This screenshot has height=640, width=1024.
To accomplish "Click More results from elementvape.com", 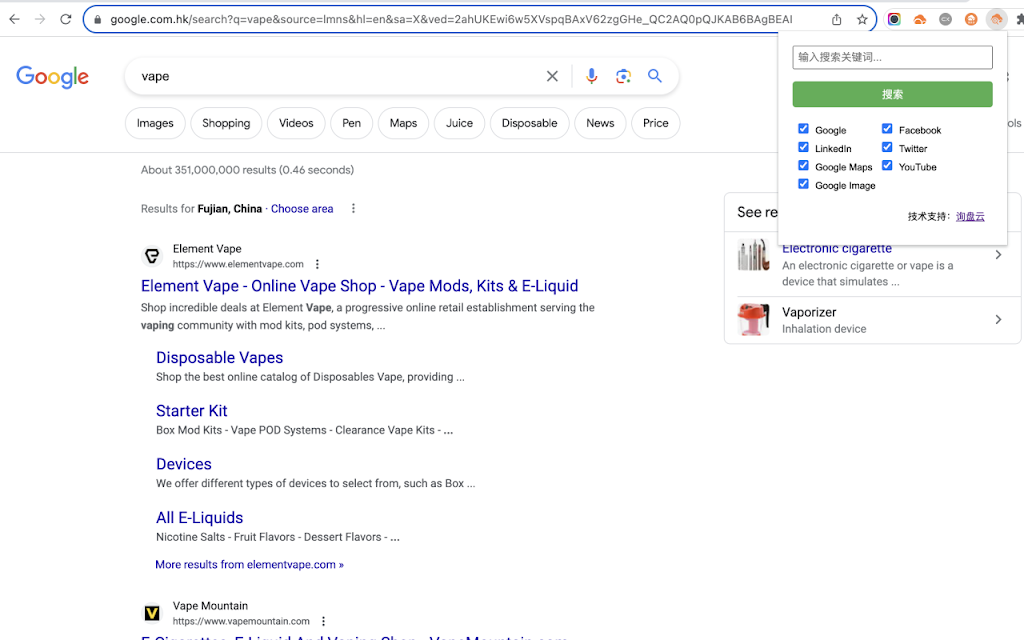I will 249,565.
